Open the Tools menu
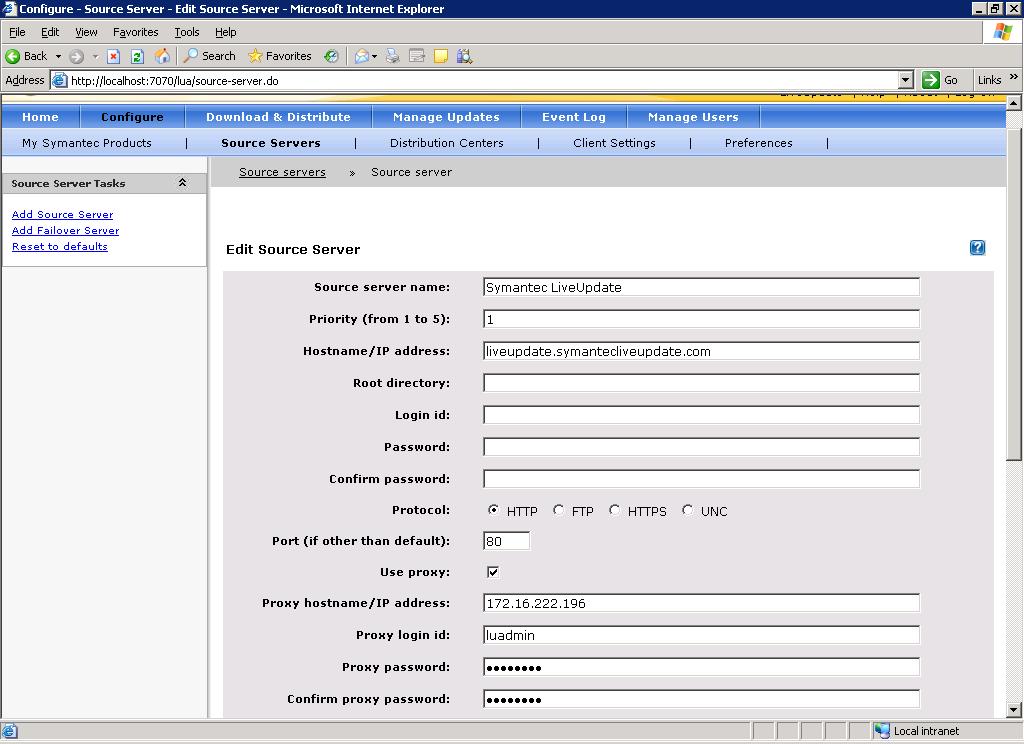This screenshot has height=744, width=1024. click(187, 32)
